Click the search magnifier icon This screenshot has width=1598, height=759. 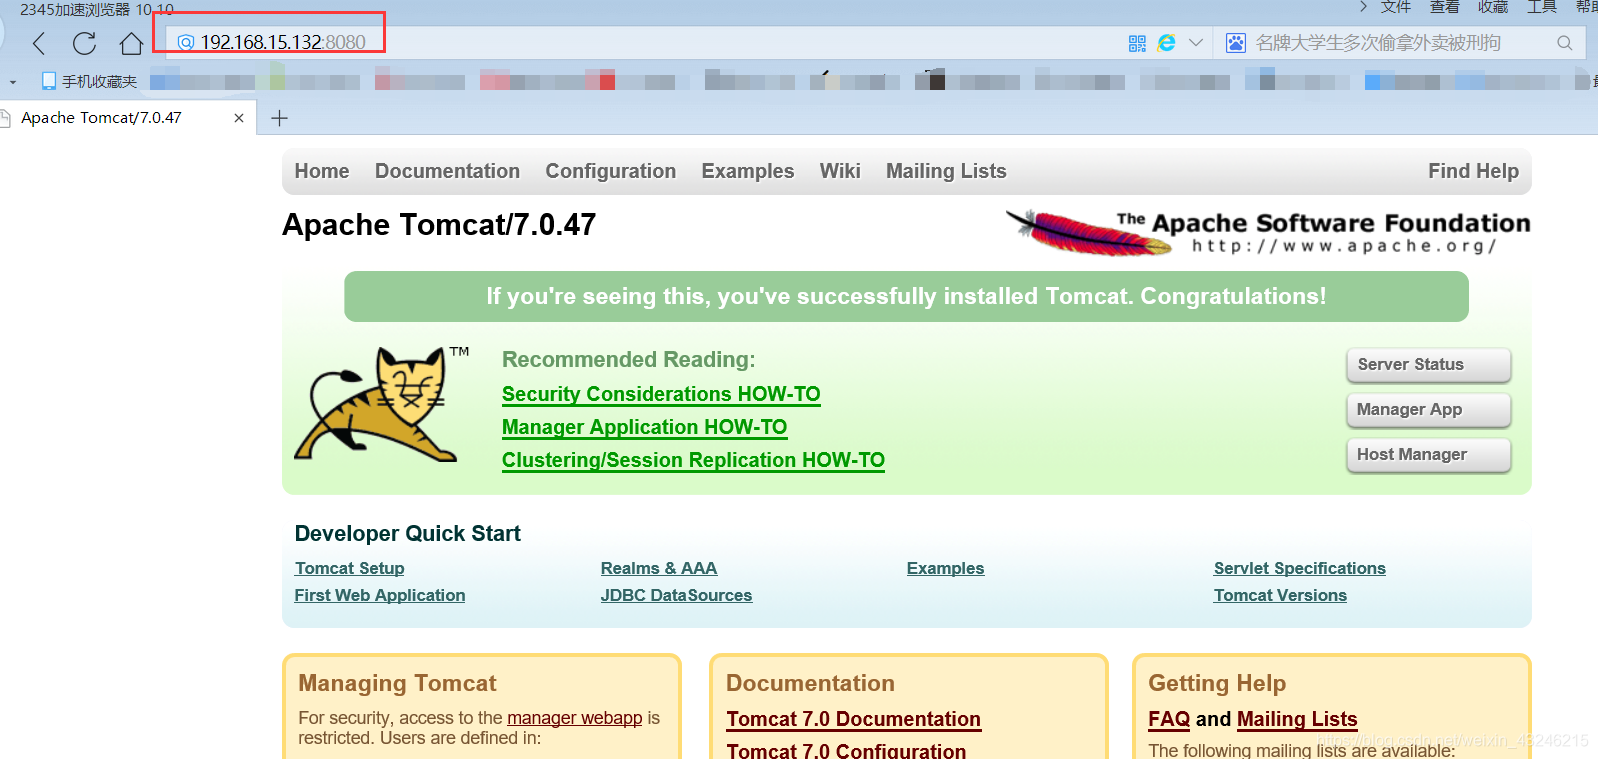point(1565,43)
